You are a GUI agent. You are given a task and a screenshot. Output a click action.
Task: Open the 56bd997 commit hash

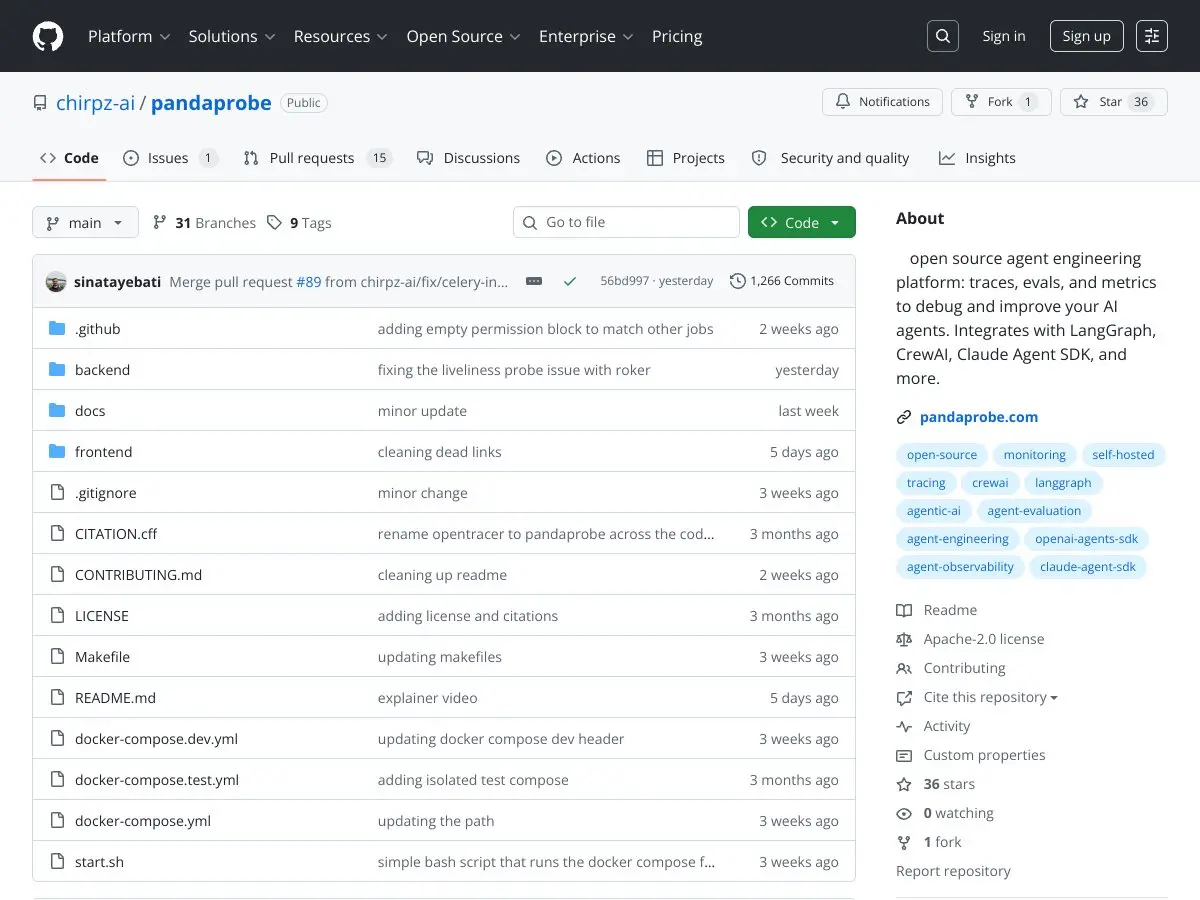click(x=624, y=281)
